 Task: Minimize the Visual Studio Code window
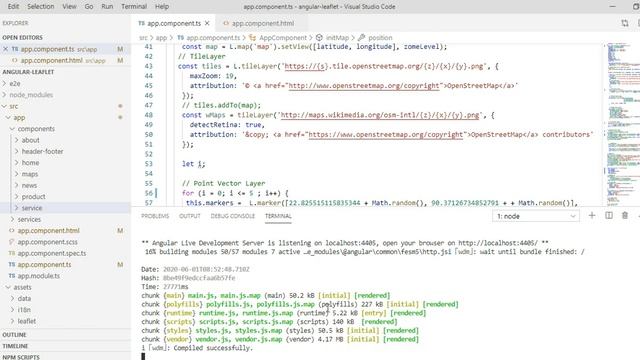coord(612,7)
